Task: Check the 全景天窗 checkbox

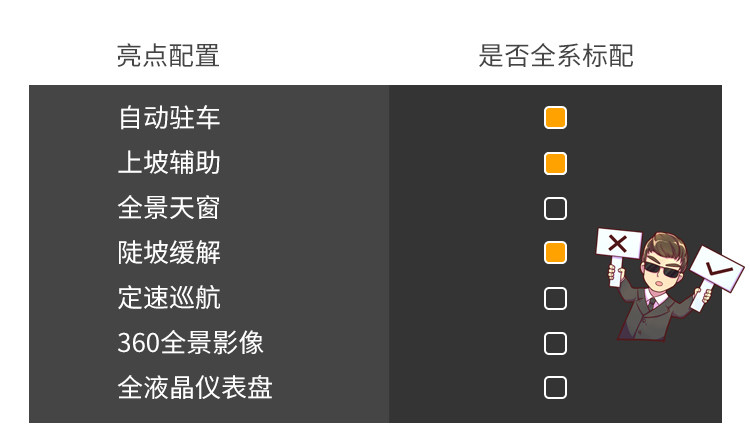Action: [x=555, y=208]
